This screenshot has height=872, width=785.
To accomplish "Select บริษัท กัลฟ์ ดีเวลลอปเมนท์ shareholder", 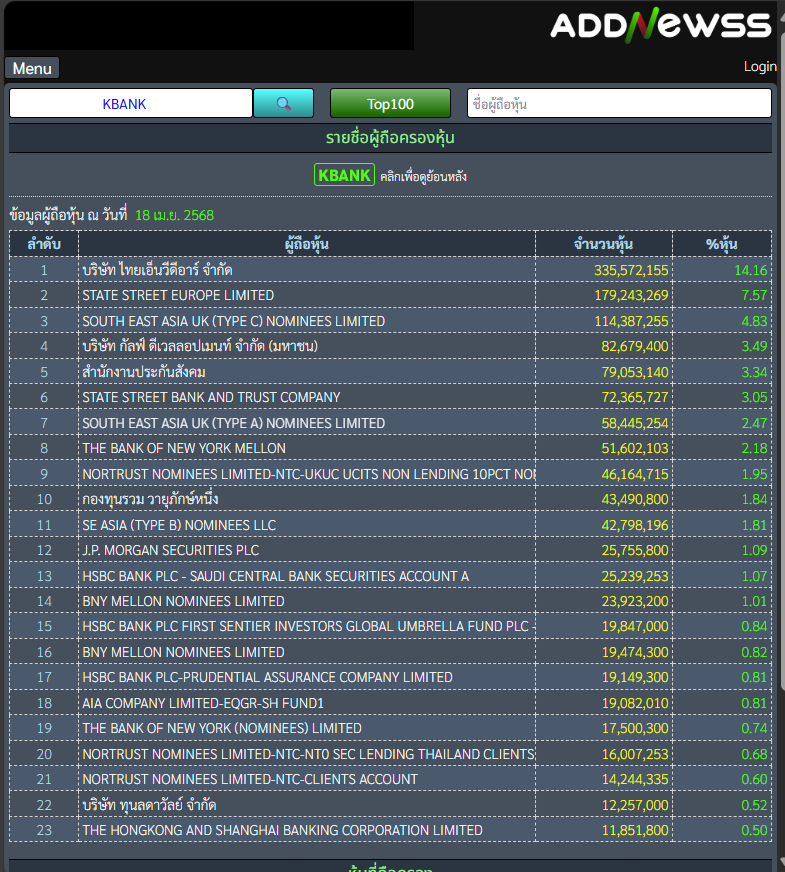I will pyautogui.click(x=200, y=346).
